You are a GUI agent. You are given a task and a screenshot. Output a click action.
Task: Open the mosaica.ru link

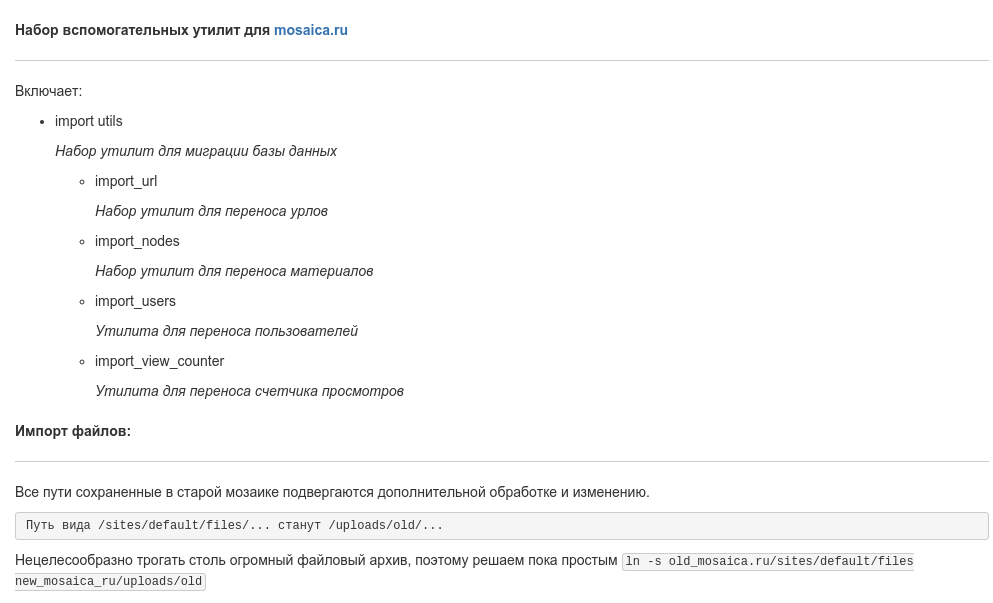coord(310,30)
